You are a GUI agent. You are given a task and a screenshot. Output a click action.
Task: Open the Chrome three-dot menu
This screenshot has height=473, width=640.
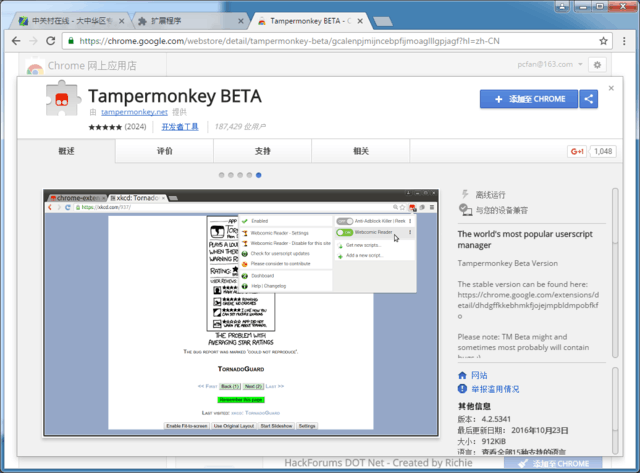point(624,41)
